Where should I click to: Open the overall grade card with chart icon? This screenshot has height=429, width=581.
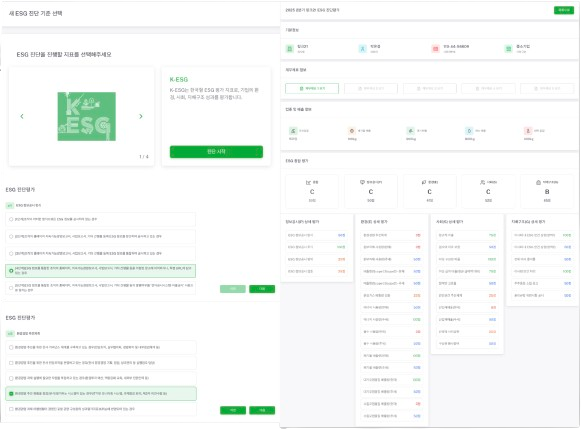point(312,191)
